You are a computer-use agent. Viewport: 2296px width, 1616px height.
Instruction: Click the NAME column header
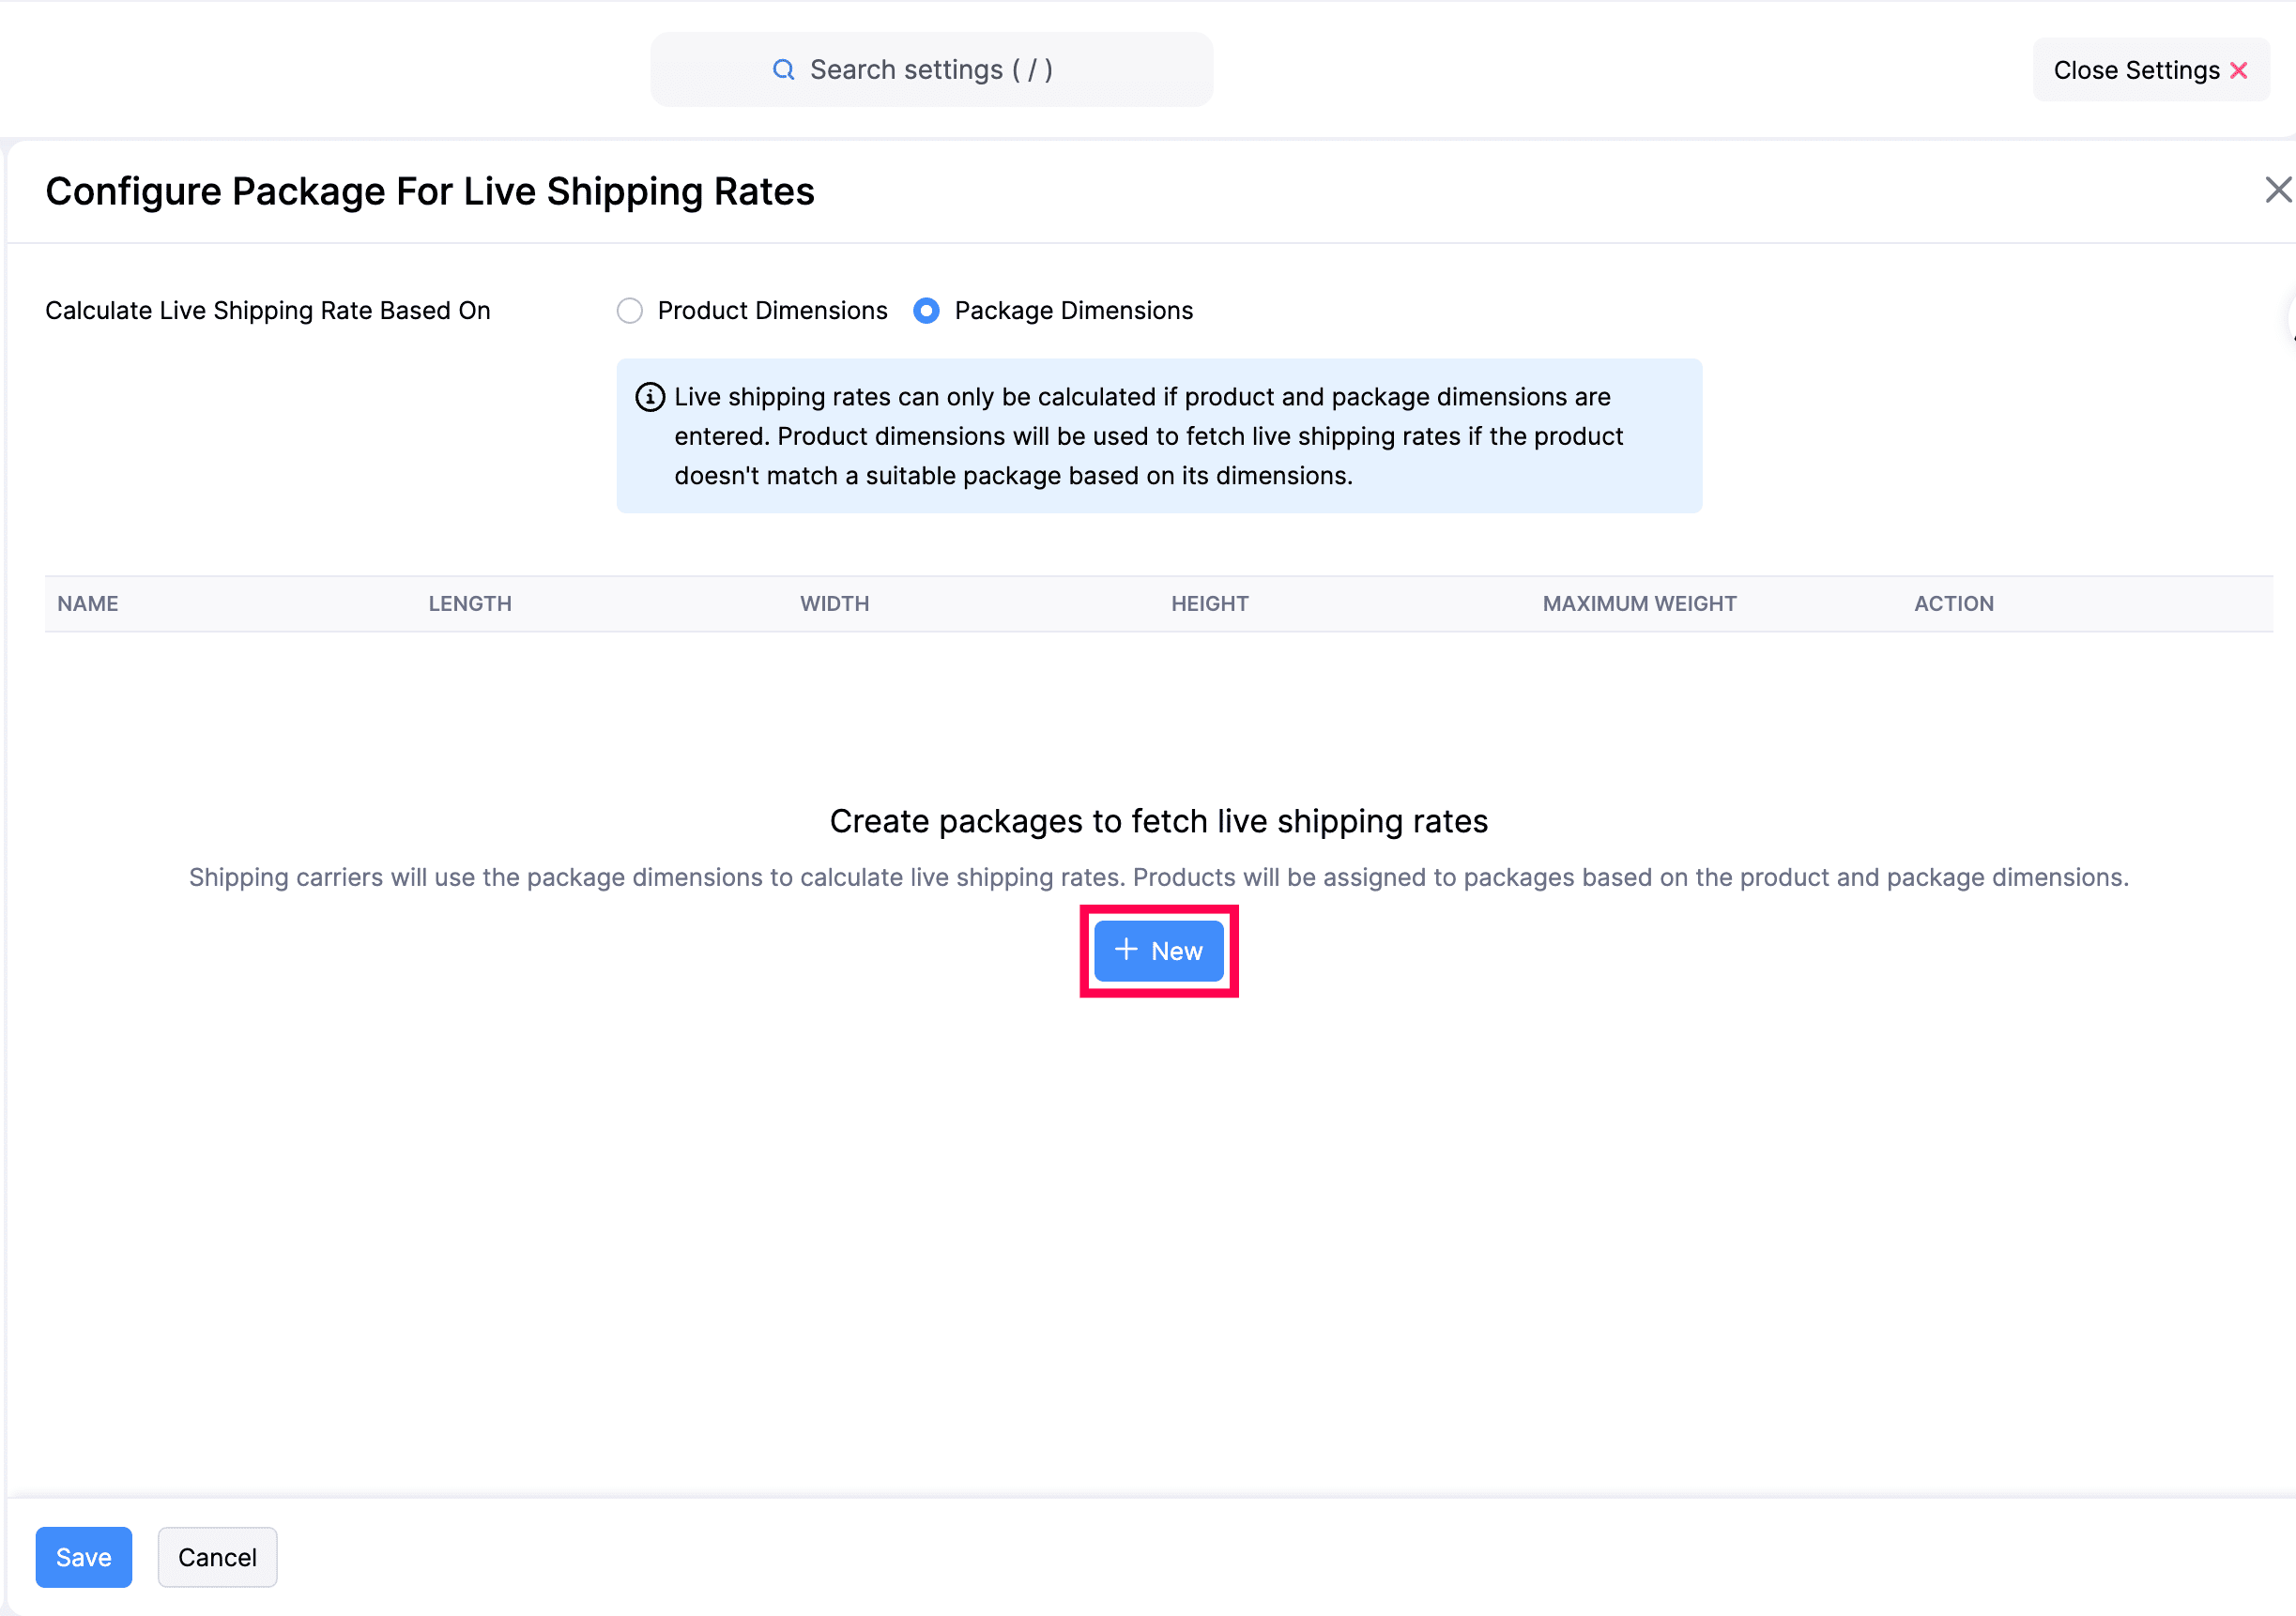[x=88, y=604]
